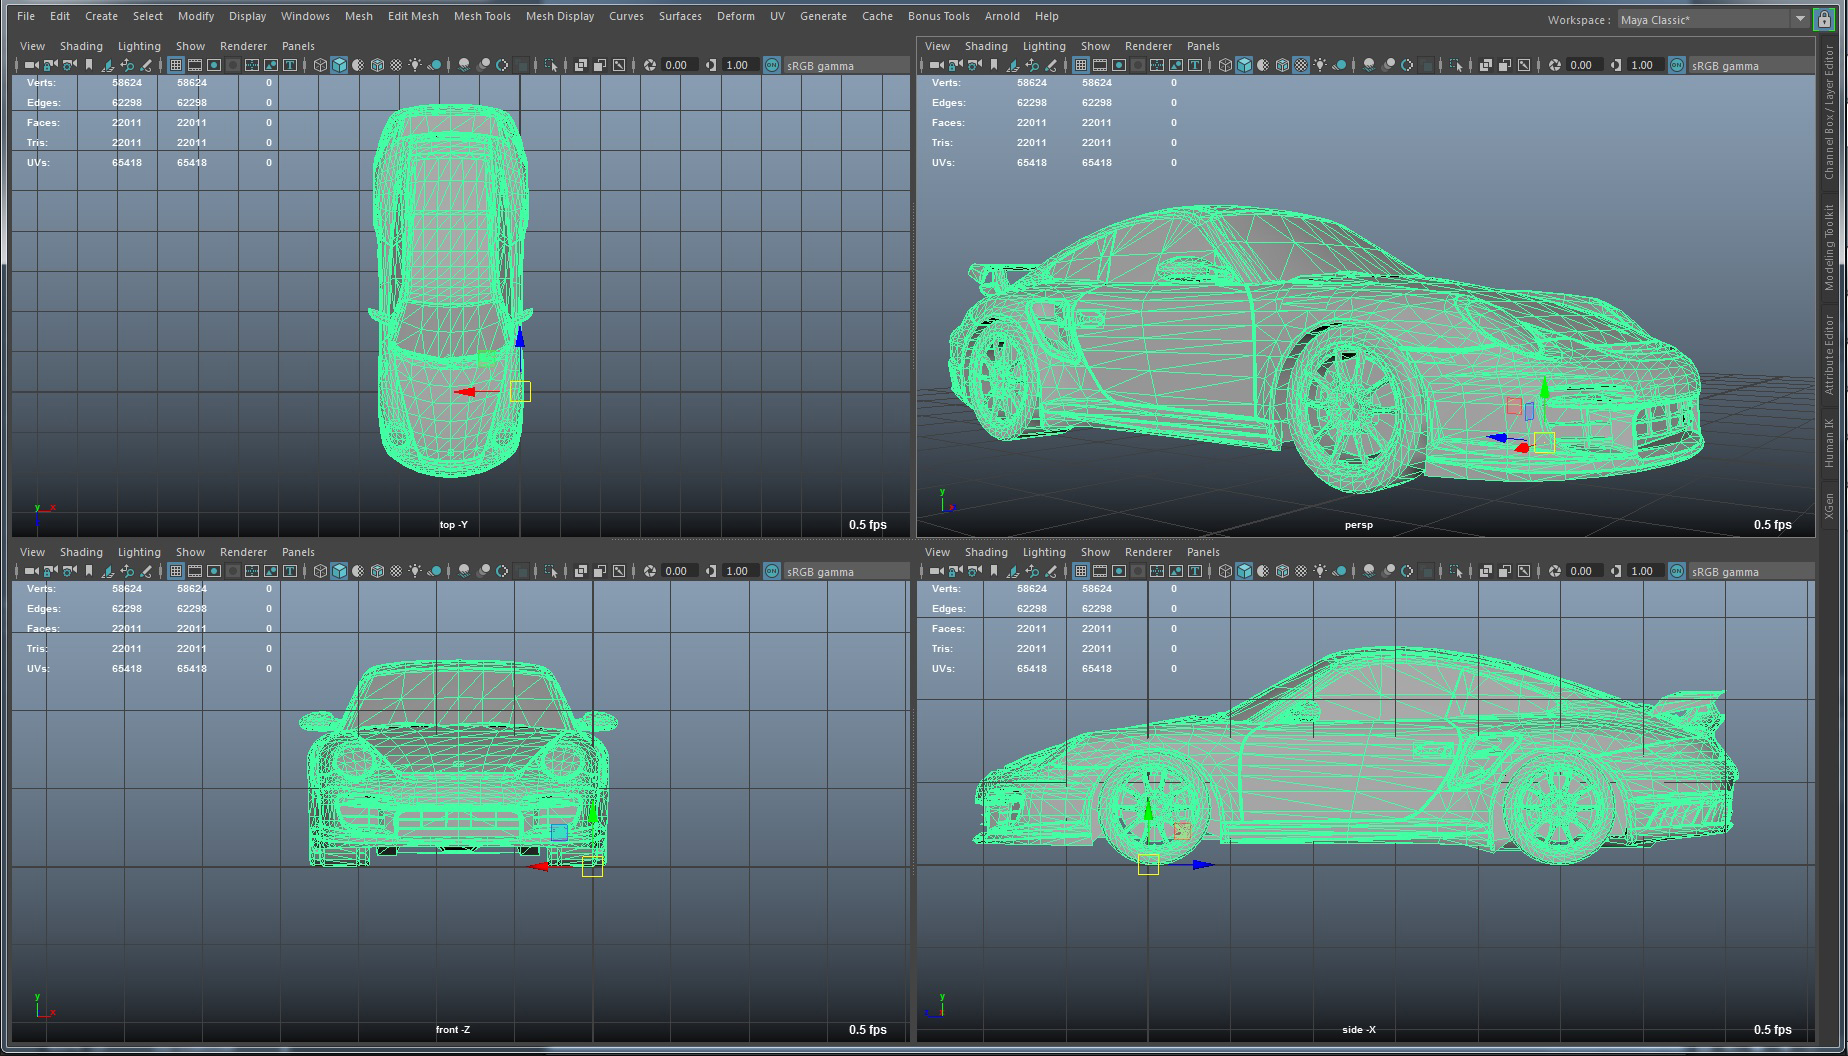Open the Arnold menu
Image resolution: width=1848 pixels, height=1056 pixels.
(x=1002, y=16)
